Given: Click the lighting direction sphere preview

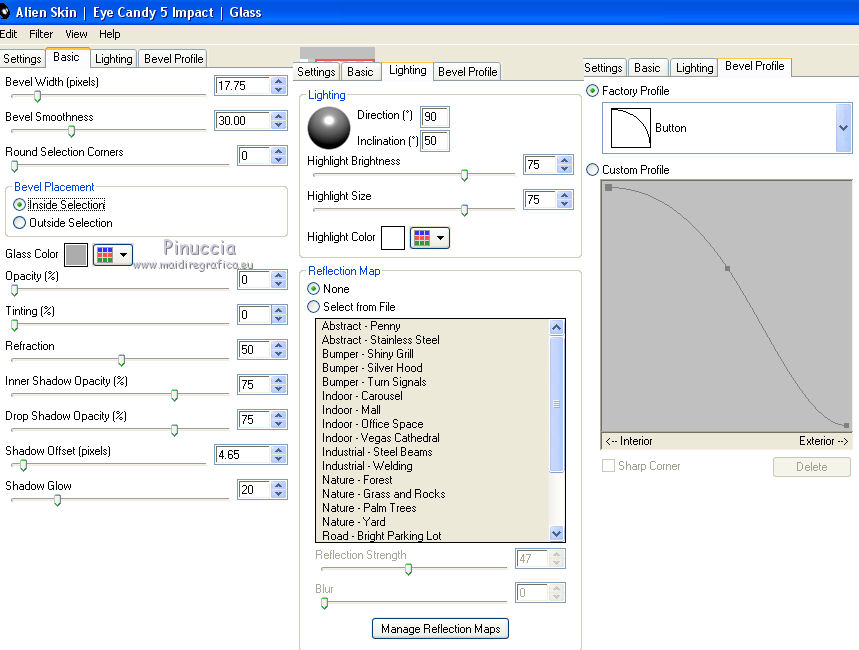Looking at the screenshot, I should pyautogui.click(x=328, y=129).
